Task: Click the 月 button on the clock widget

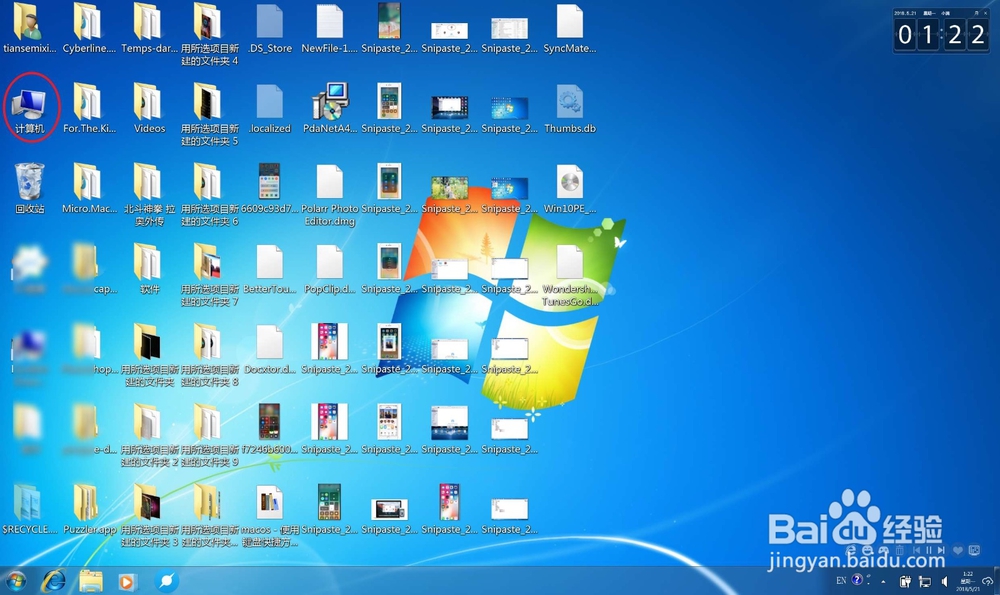Action: [976, 13]
